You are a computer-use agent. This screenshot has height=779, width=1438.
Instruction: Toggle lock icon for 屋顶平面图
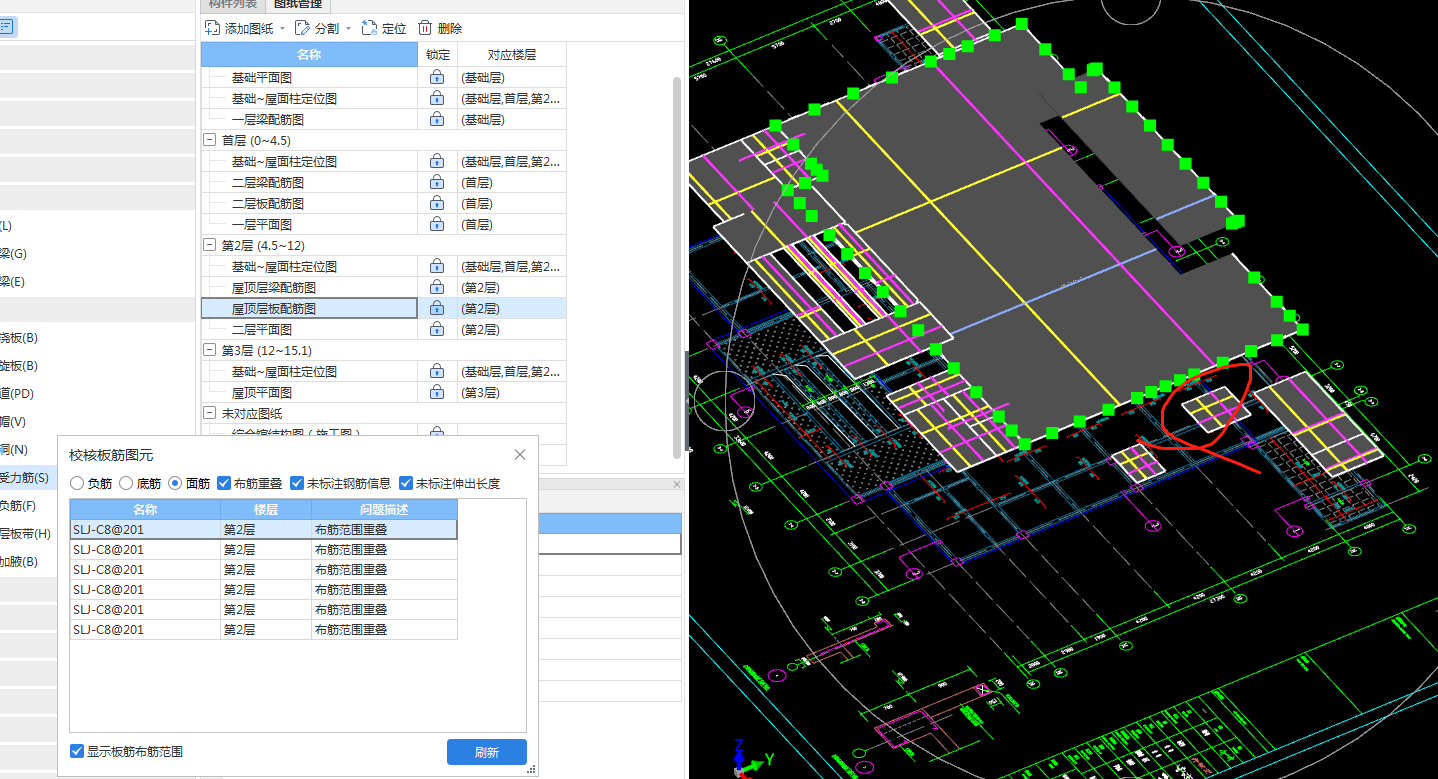pos(437,392)
